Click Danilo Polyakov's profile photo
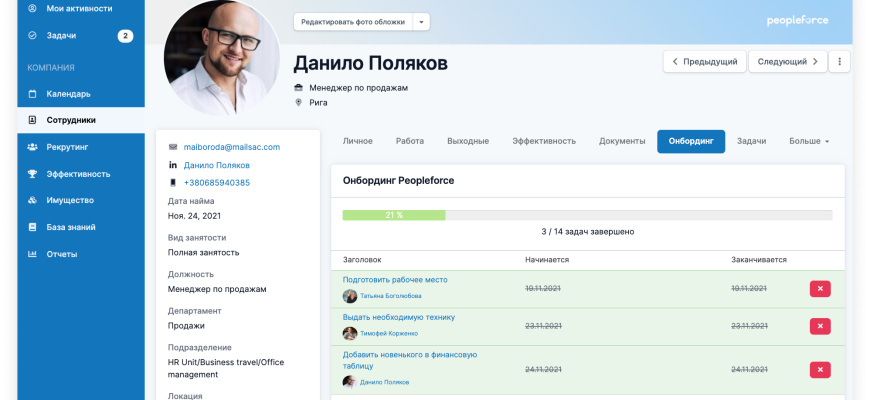The height and width of the screenshot is (400, 870). coord(220,57)
